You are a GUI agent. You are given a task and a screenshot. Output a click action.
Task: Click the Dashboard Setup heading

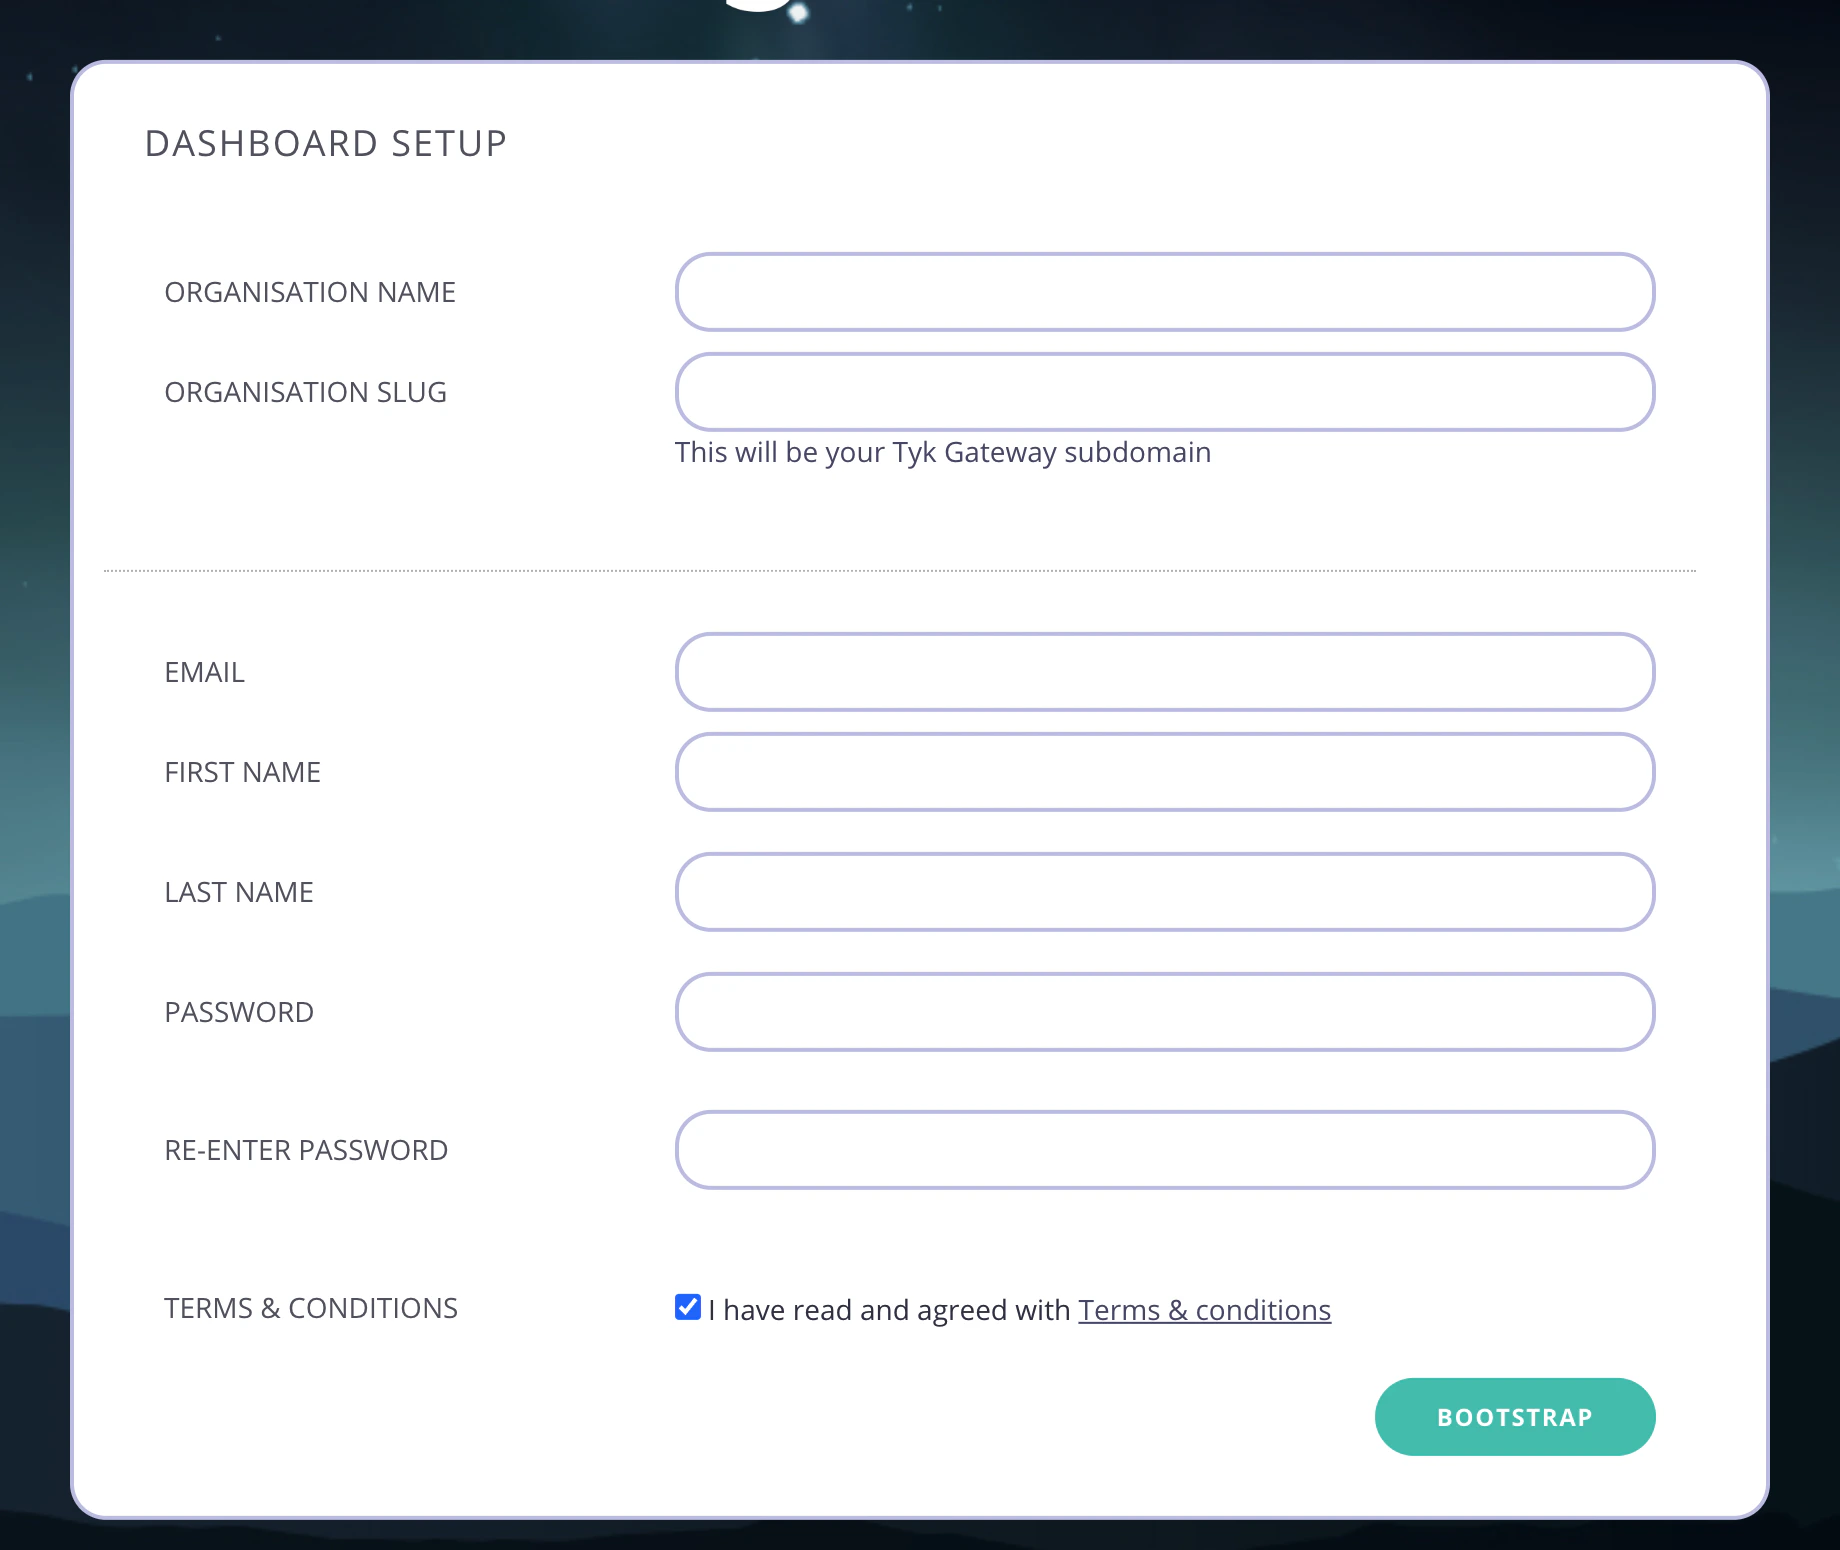point(325,143)
